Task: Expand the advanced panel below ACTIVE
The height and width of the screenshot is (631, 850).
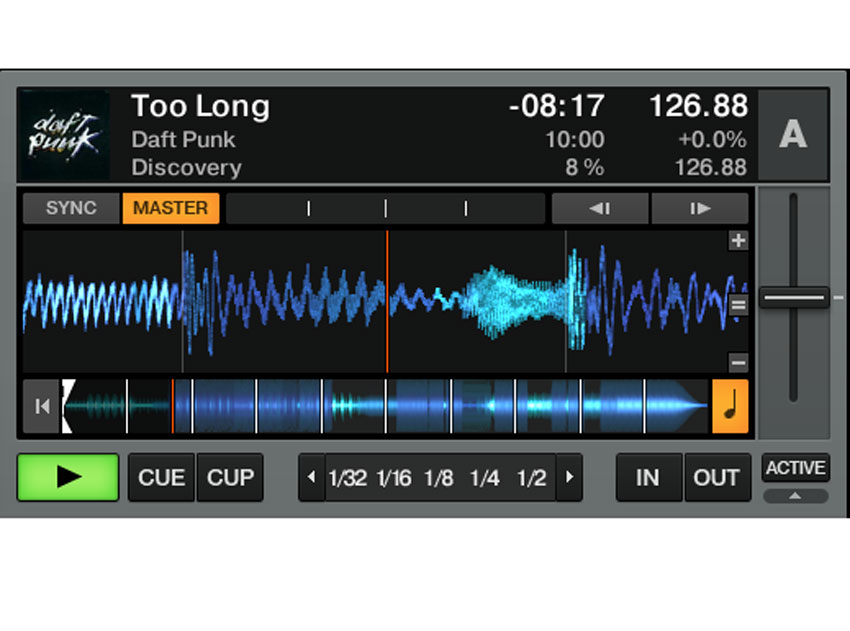Action: coord(795,495)
